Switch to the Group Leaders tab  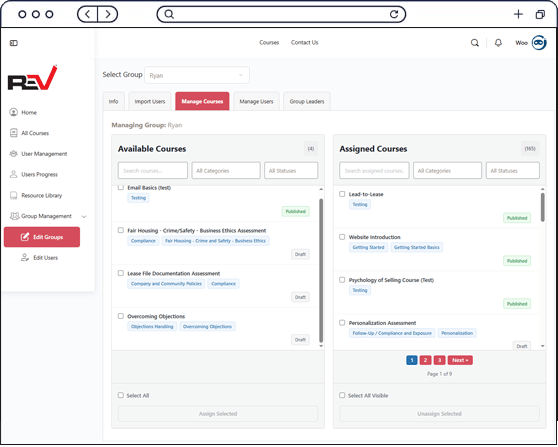coord(307,101)
